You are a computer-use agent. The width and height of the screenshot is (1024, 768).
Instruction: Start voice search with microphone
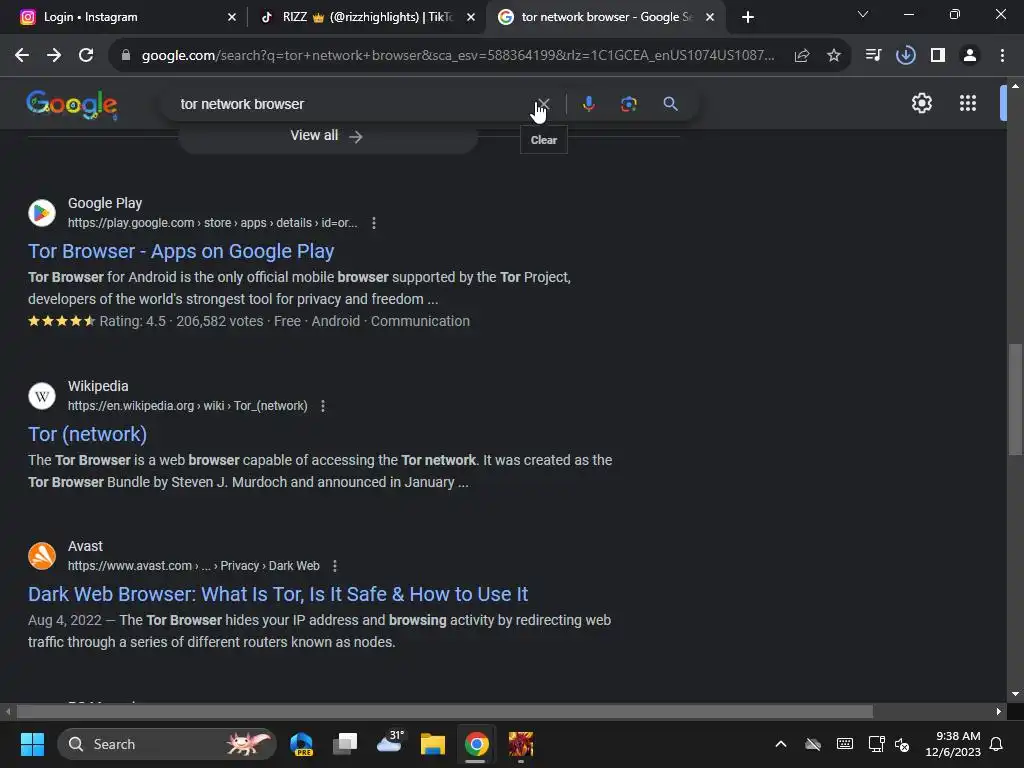pos(588,104)
